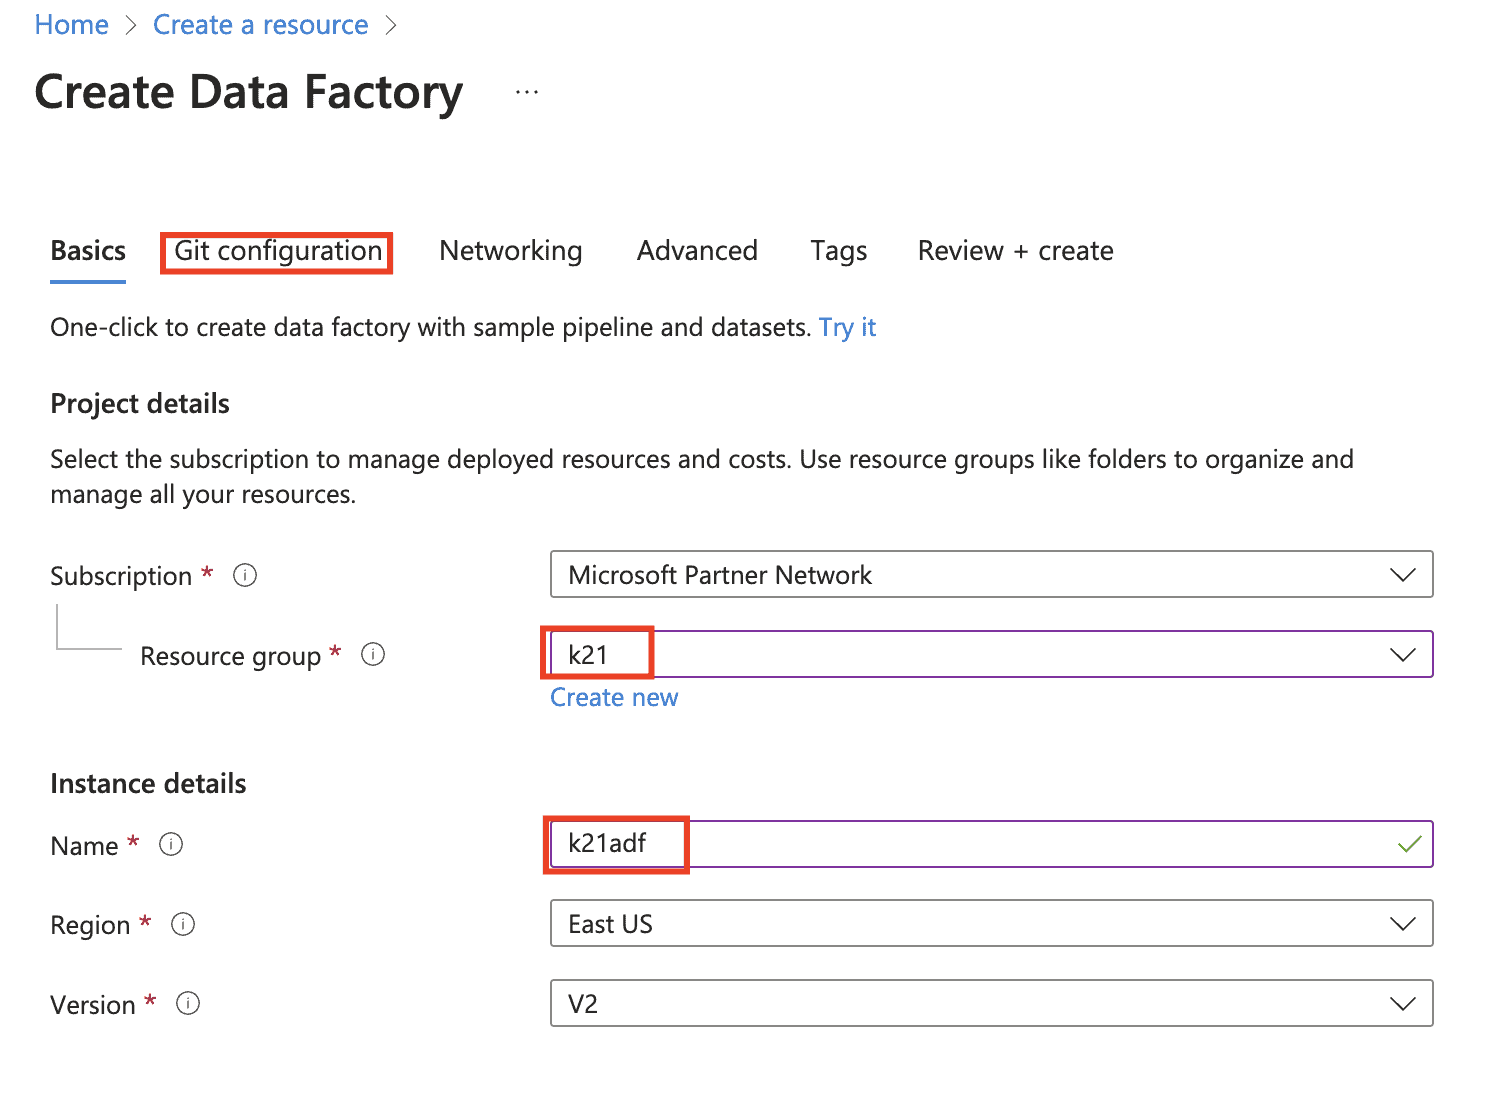This screenshot has width=1508, height=1098.
Task: Go to the Advanced tab
Action: point(697,251)
